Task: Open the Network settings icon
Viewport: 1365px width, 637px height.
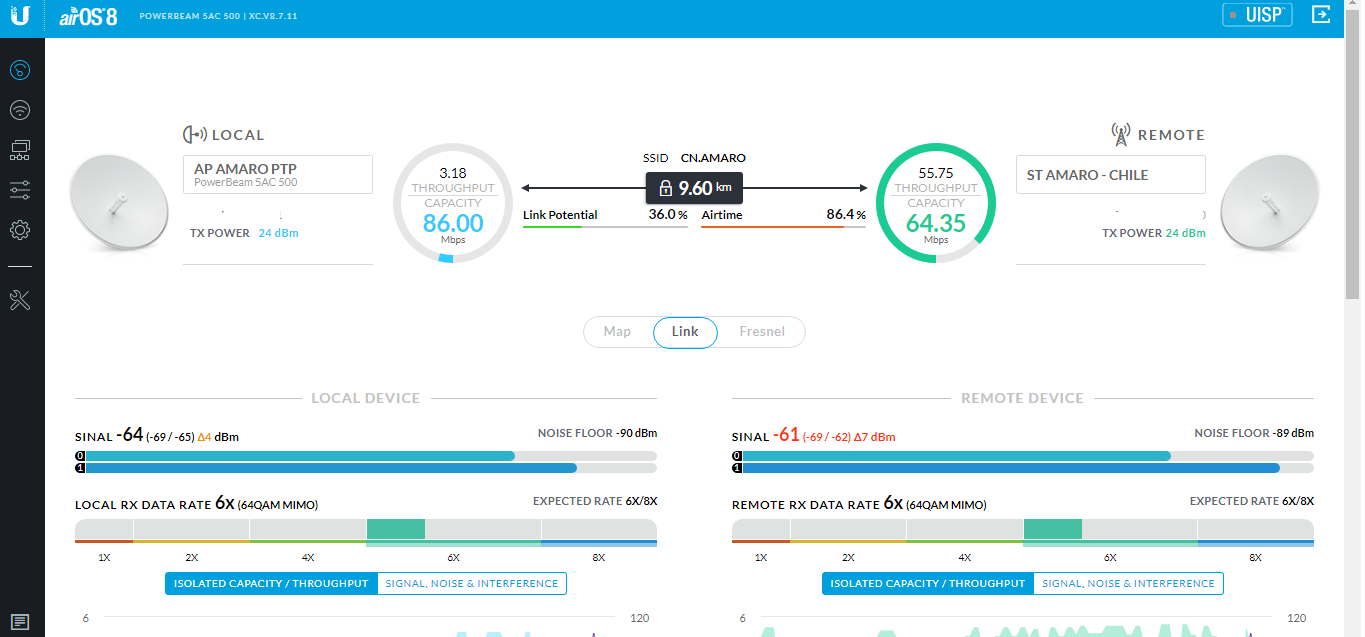Action: pos(20,150)
